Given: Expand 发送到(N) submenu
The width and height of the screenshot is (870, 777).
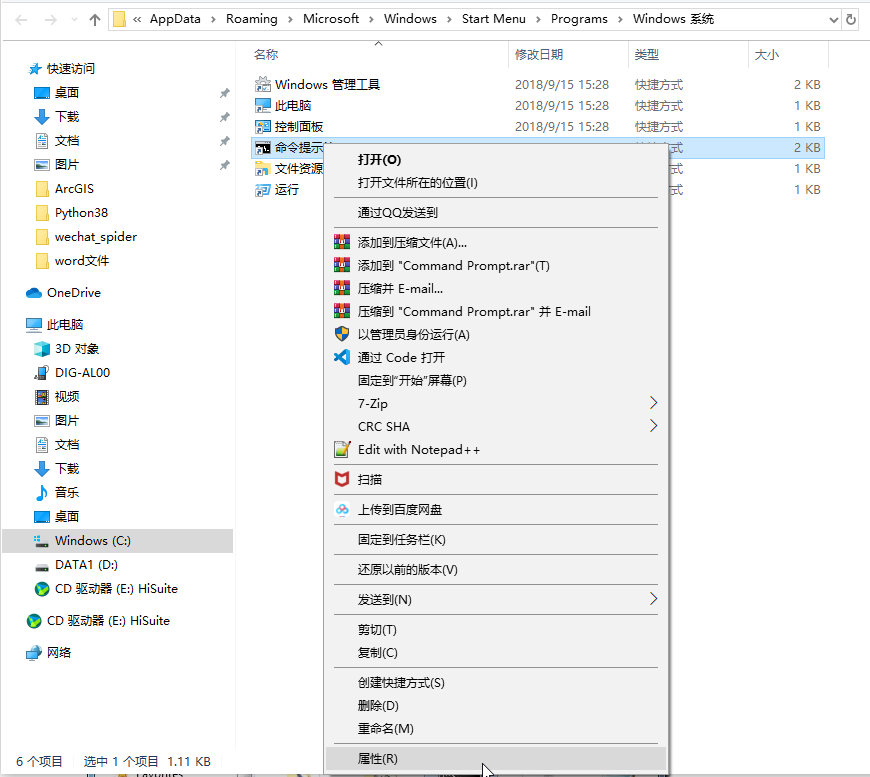Looking at the screenshot, I should click(495, 600).
